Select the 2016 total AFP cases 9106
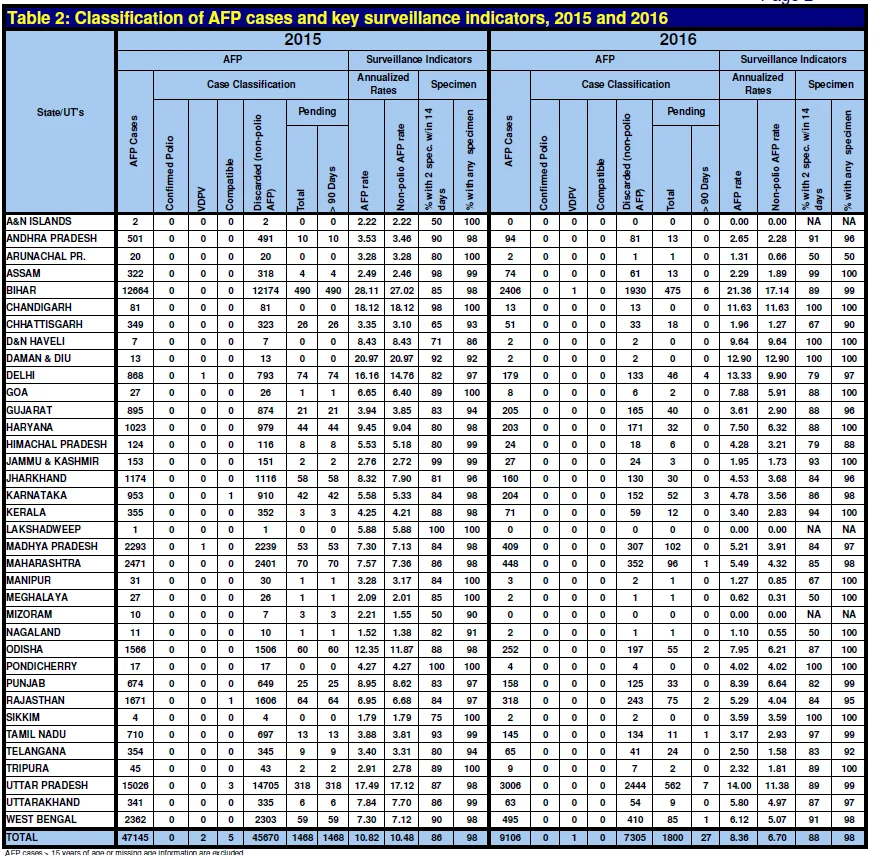Viewport: 875px width, 856px height. point(510,838)
